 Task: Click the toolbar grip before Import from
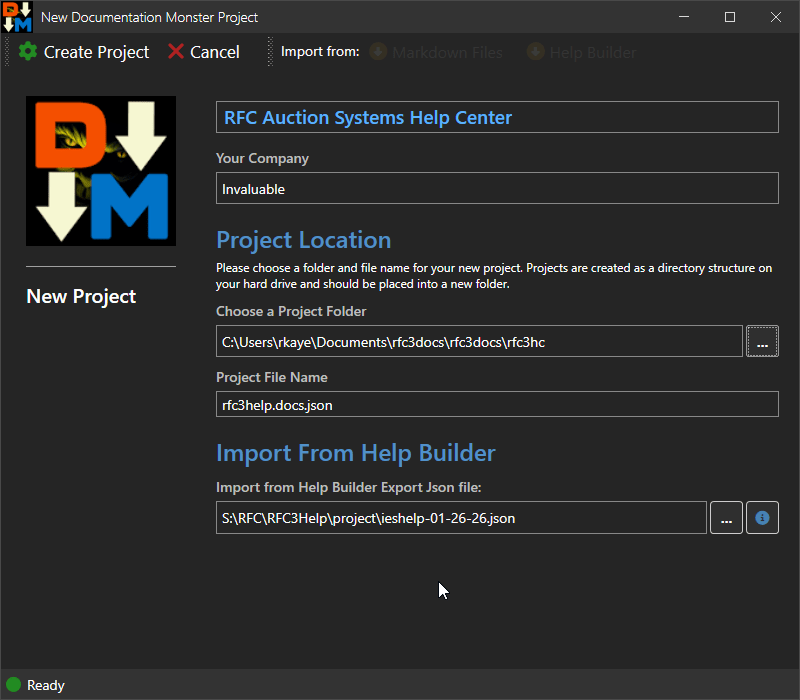click(270, 52)
